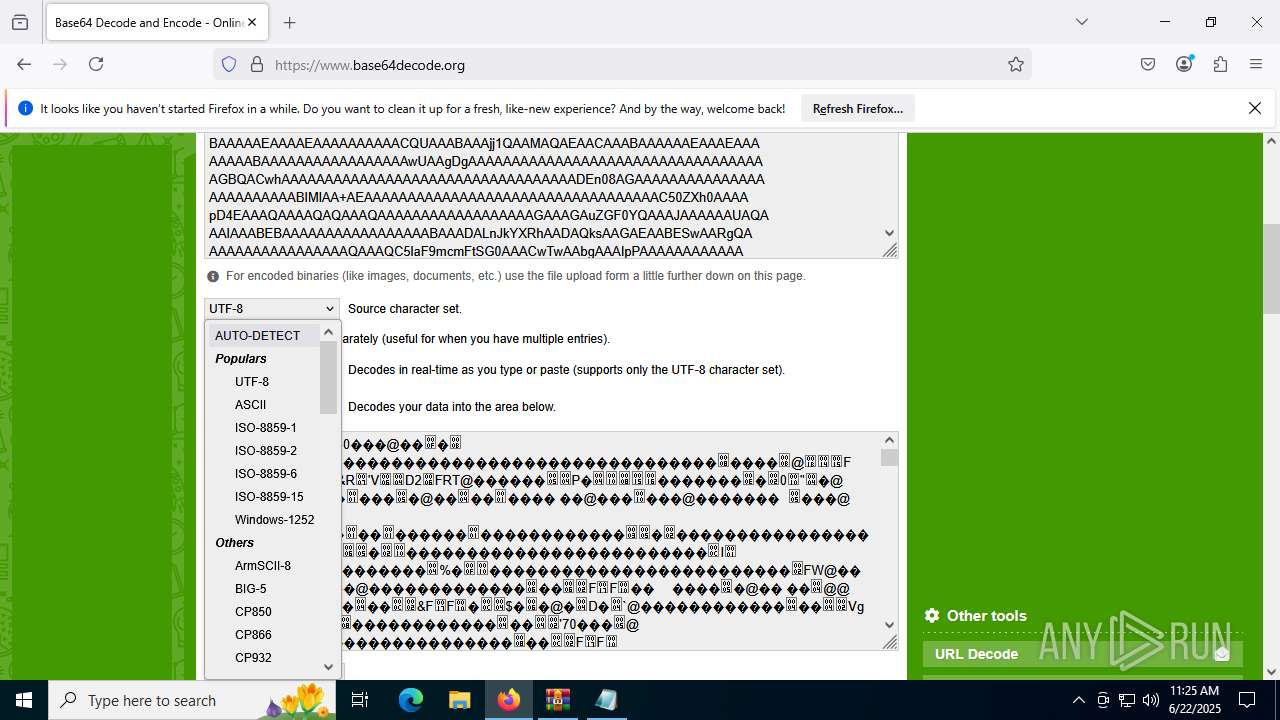Click the output textarea scroll-down arrow
This screenshot has height=720, width=1280.
pos(889,625)
